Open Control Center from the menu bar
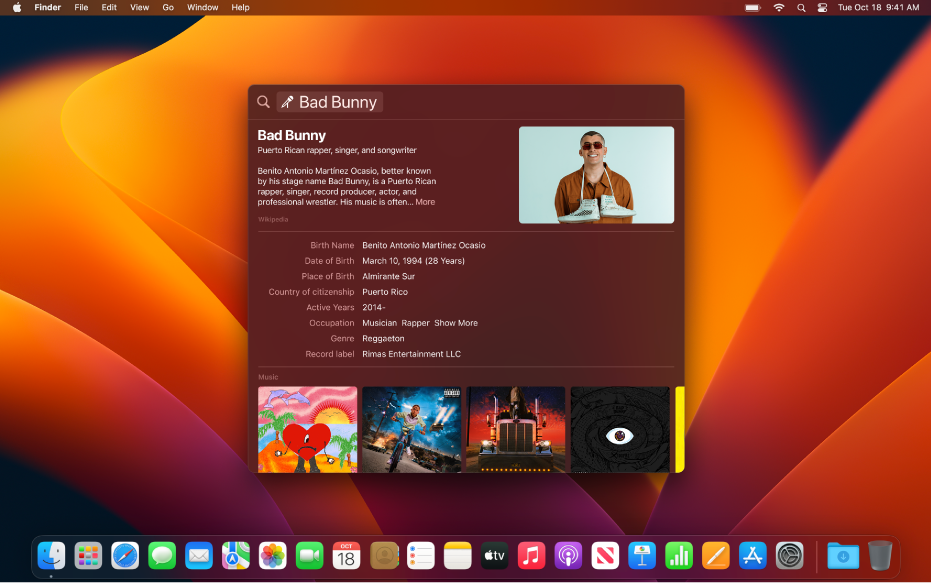This screenshot has width=932, height=584. pyautogui.click(x=822, y=7)
